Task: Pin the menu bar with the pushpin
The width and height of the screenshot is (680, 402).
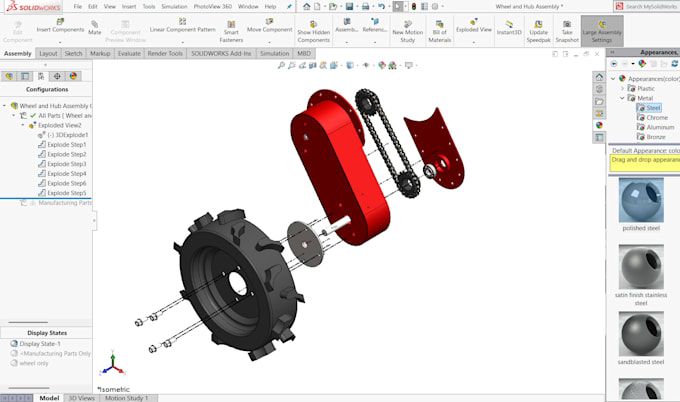Action: coord(289,7)
